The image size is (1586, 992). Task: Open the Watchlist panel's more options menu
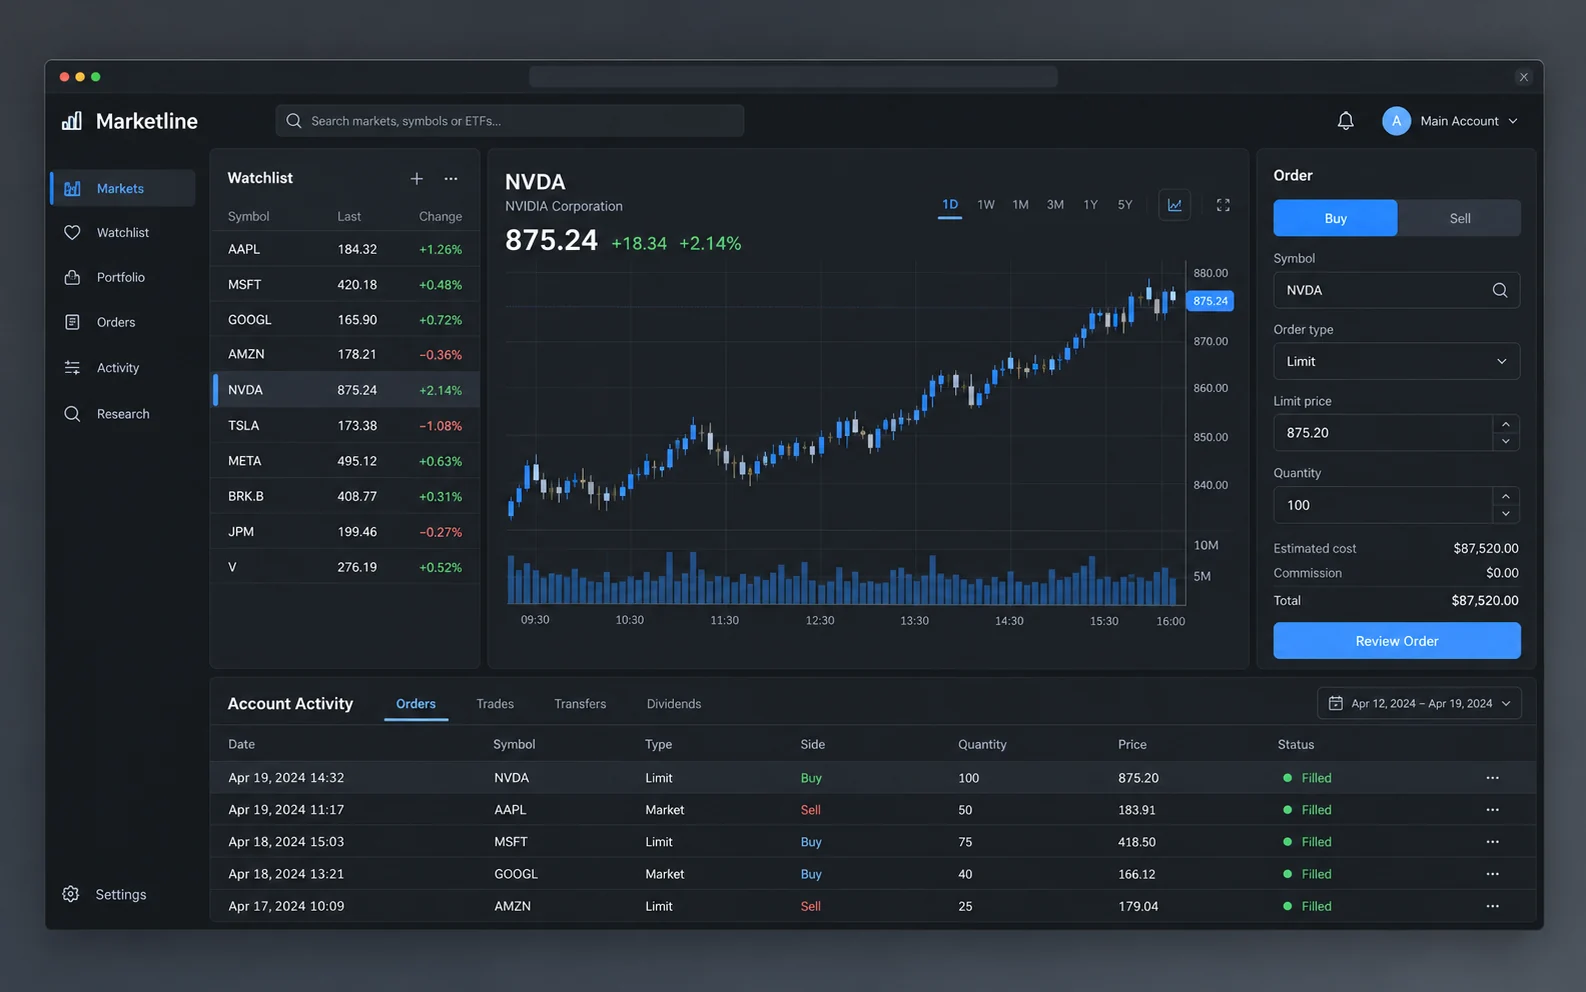[x=451, y=178]
